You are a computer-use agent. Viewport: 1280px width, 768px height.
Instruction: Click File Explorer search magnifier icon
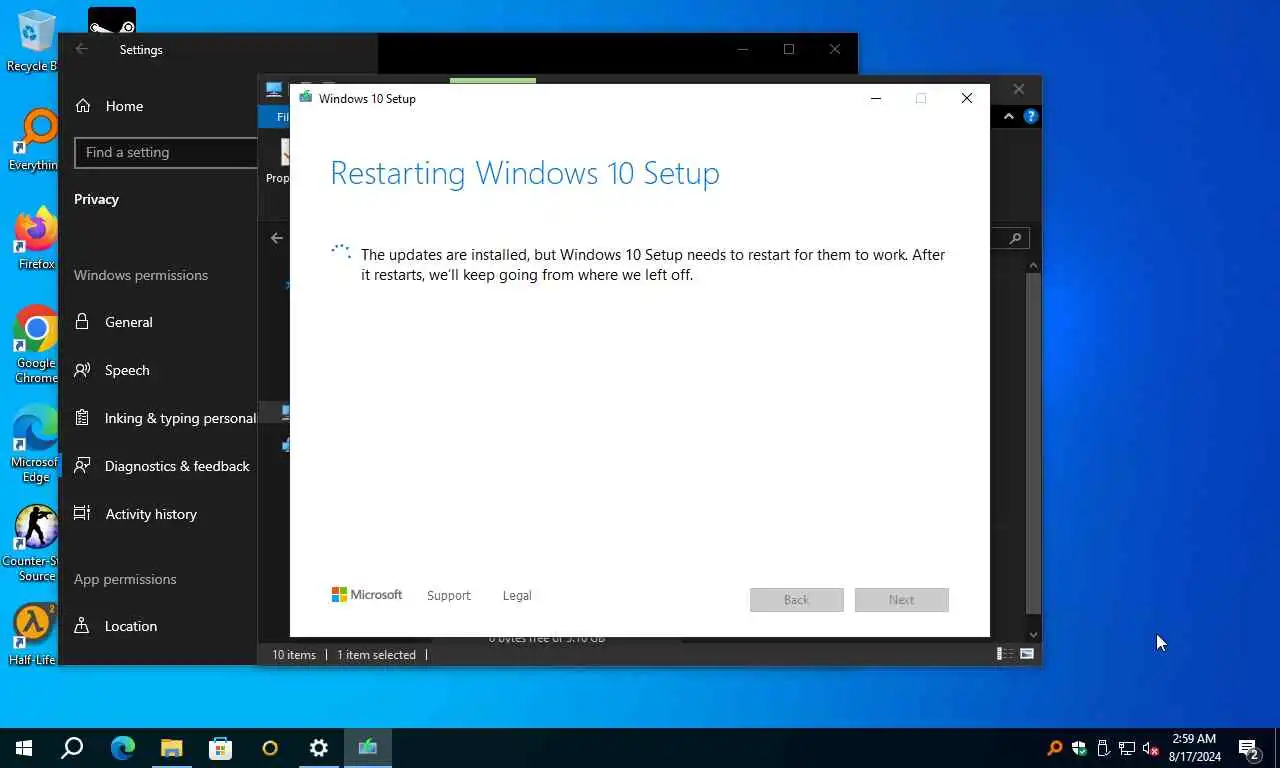point(1015,238)
